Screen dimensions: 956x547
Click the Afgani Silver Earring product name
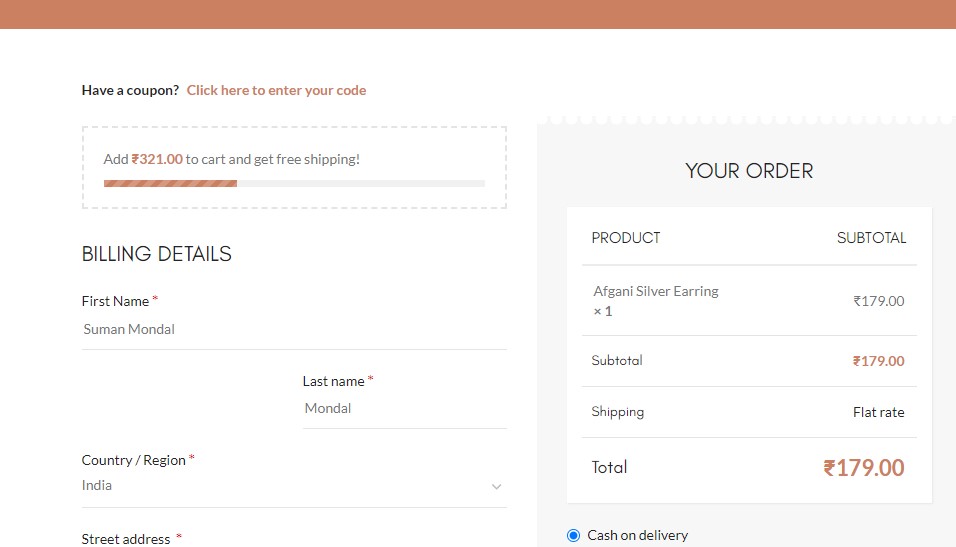[x=656, y=291]
